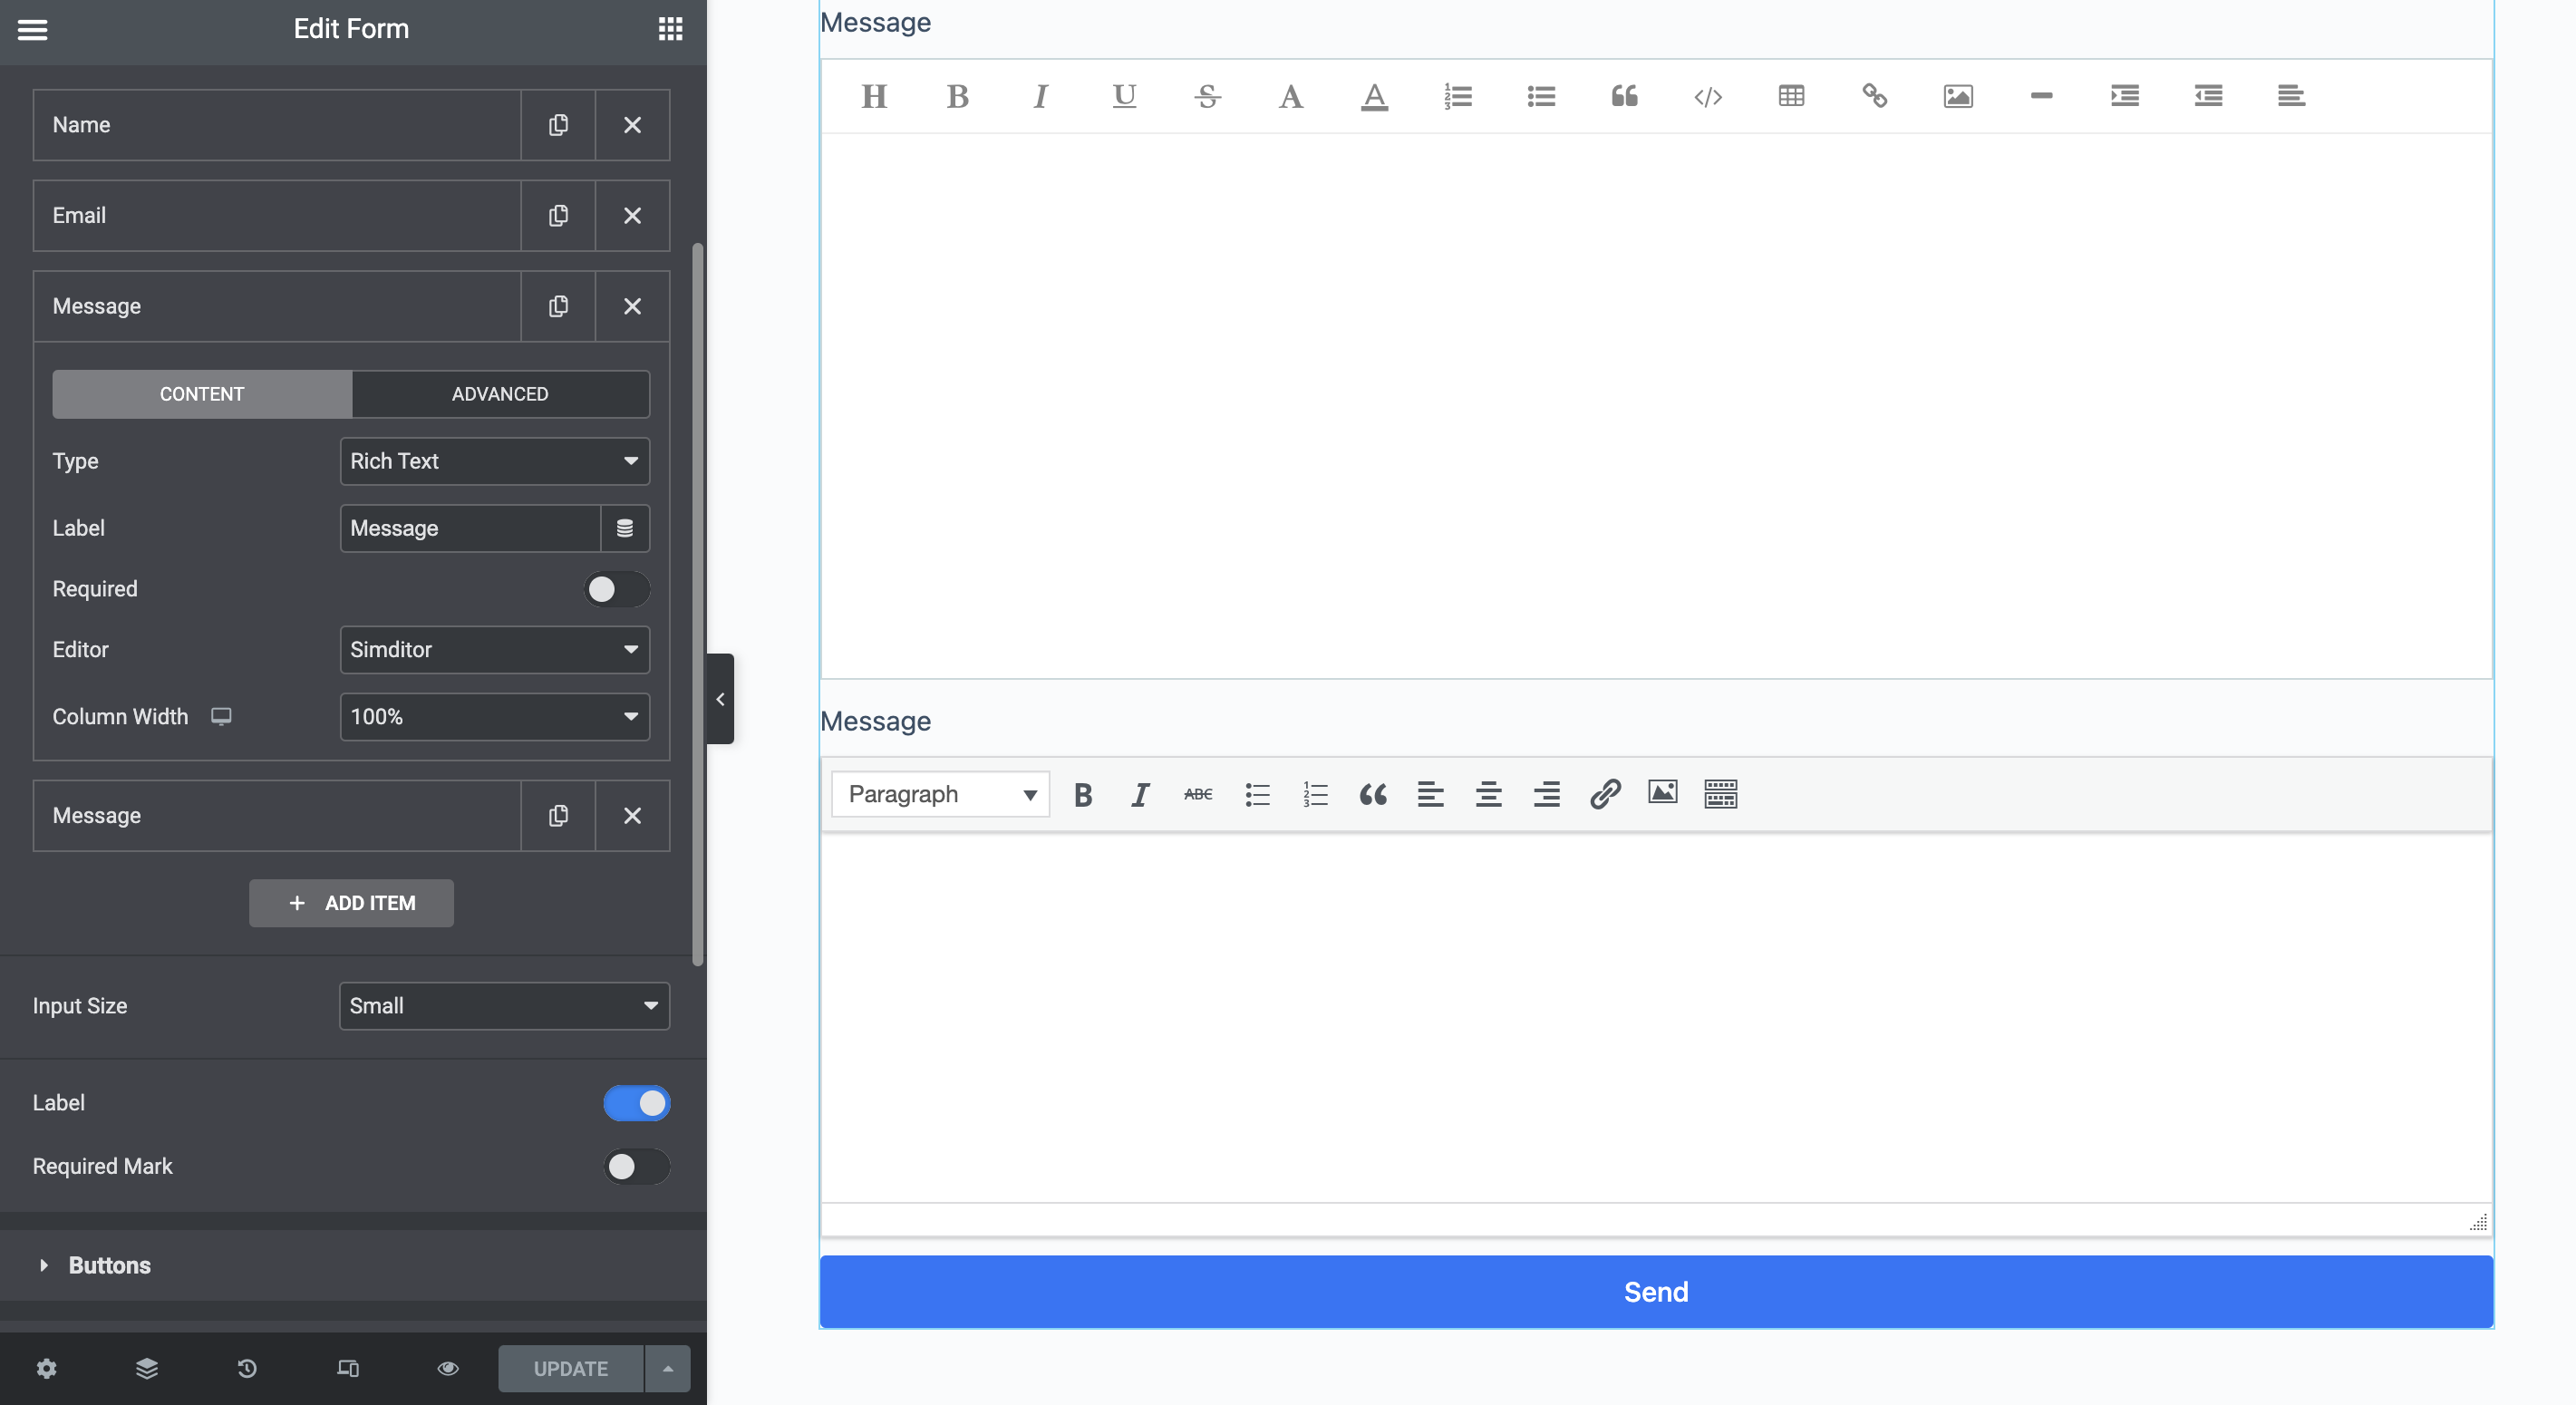Switch to the ADVANCED tab
The image size is (2576, 1405).
click(500, 394)
